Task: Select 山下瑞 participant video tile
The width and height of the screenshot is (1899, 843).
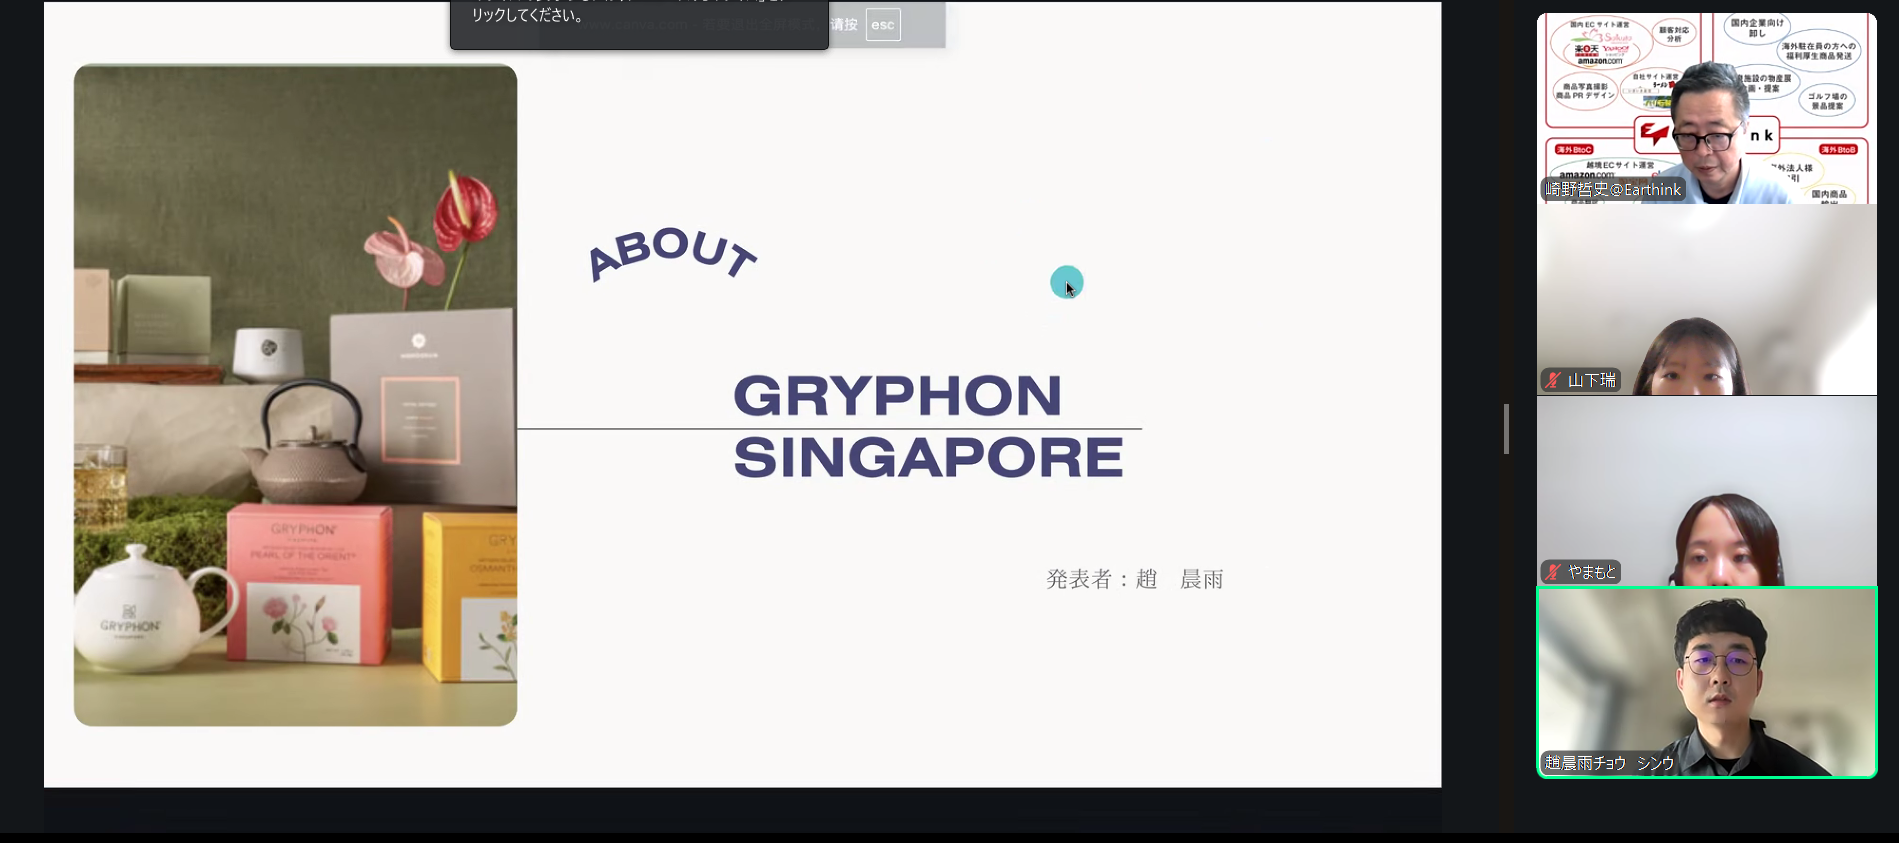Action: [1706, 300]
